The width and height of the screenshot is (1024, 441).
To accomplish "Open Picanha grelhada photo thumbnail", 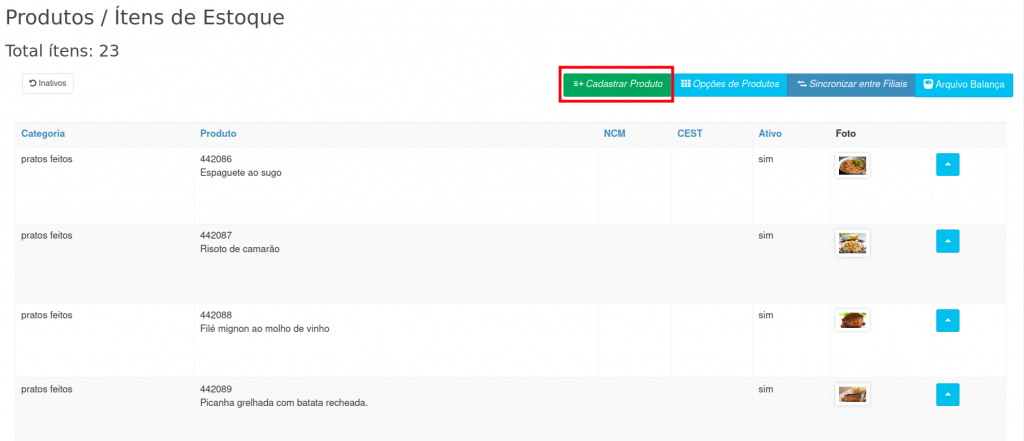I will pyautogui.click(x=852, y=394).
